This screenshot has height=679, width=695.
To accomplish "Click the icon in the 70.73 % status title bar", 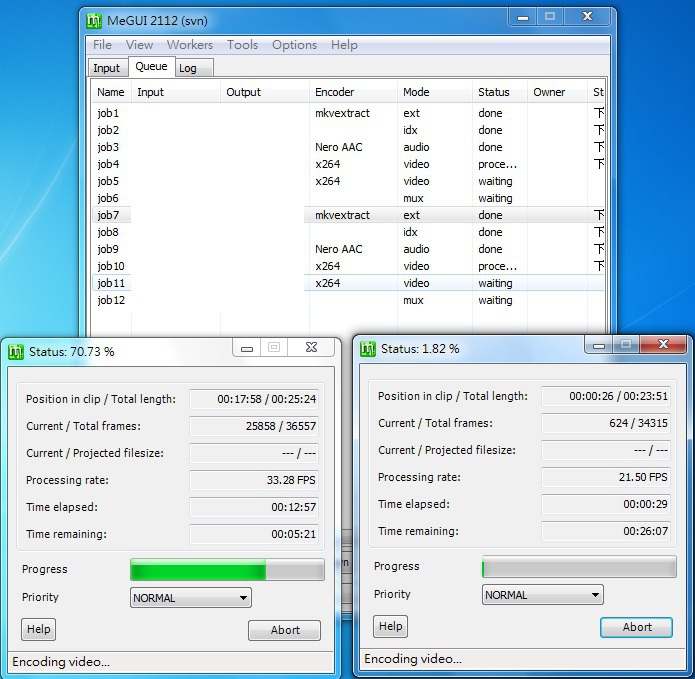I will 16,351.
